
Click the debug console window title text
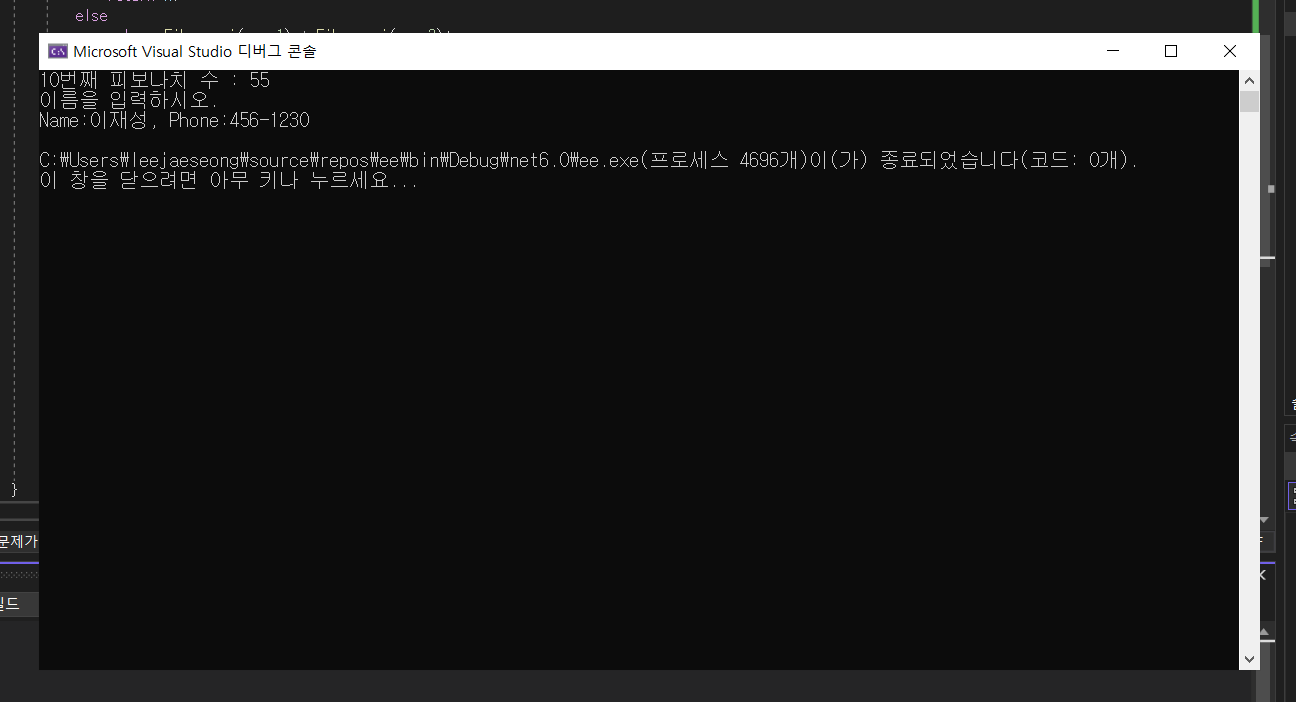[195, 51]
